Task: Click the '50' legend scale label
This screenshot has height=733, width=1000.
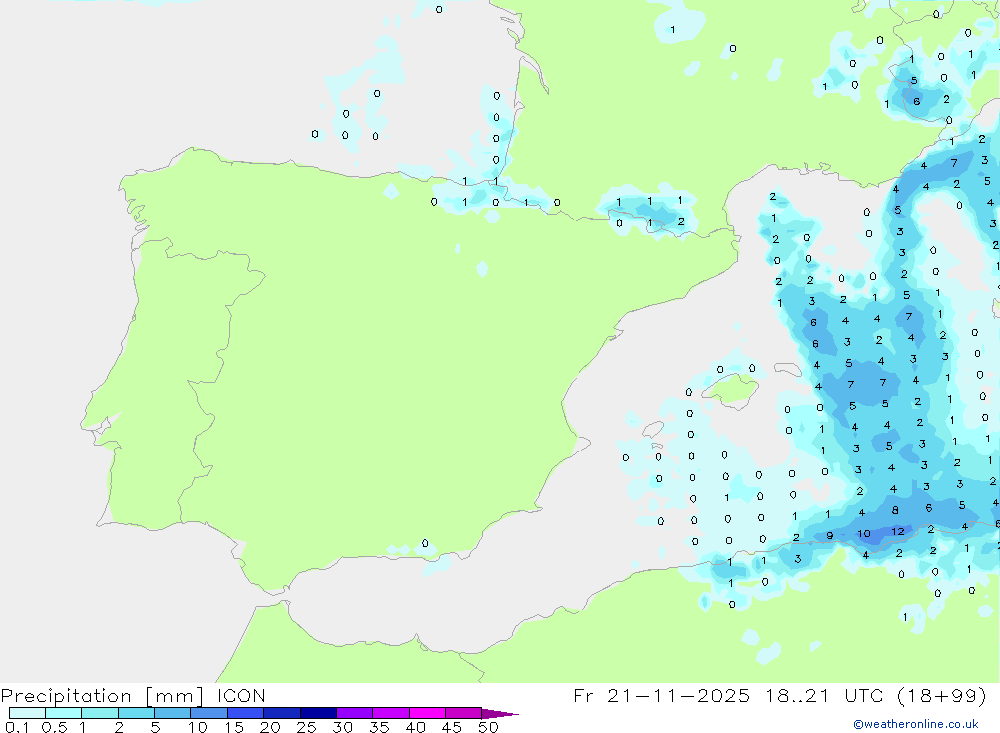Action: pos(488,727)
